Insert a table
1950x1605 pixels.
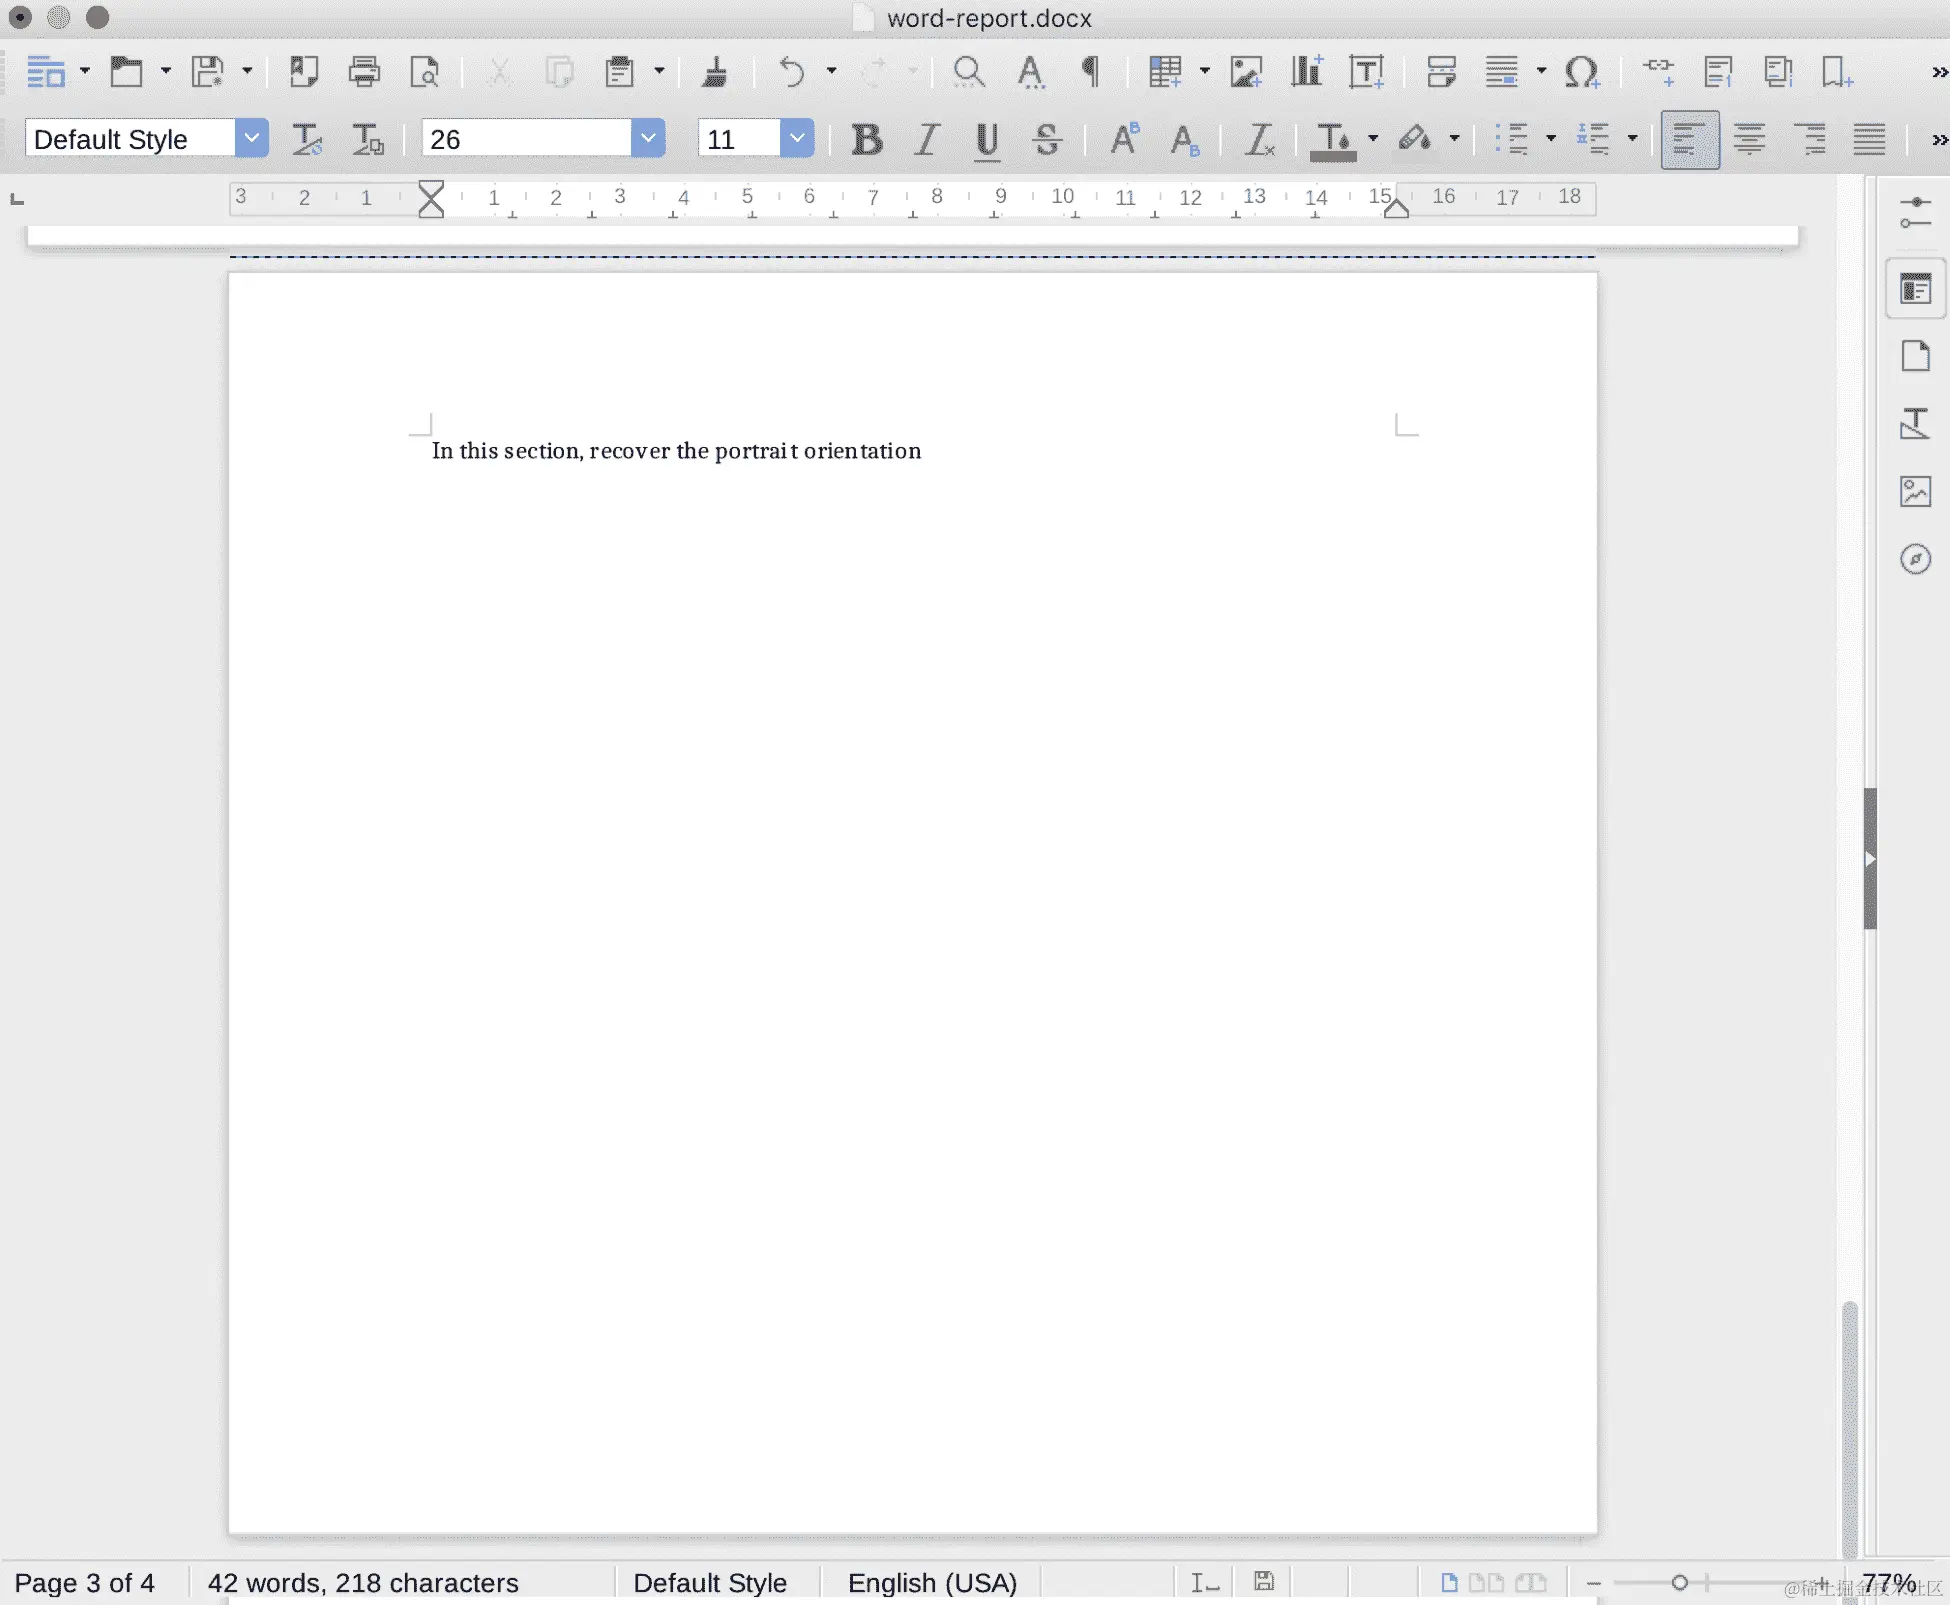point(1165,72)
